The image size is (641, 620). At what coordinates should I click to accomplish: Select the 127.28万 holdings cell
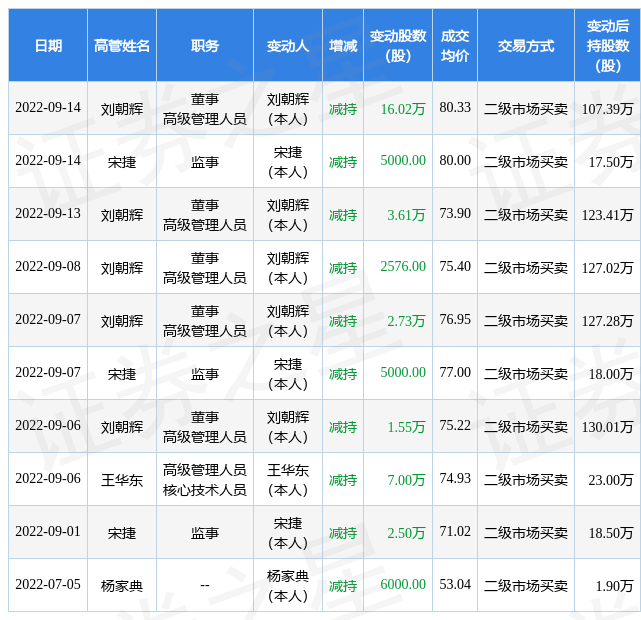[607, 321]
